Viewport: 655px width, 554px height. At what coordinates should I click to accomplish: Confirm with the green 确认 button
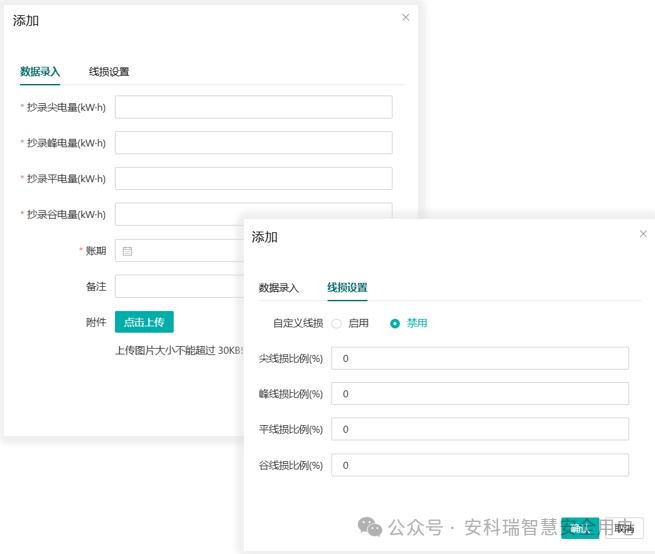click(580, 528)
